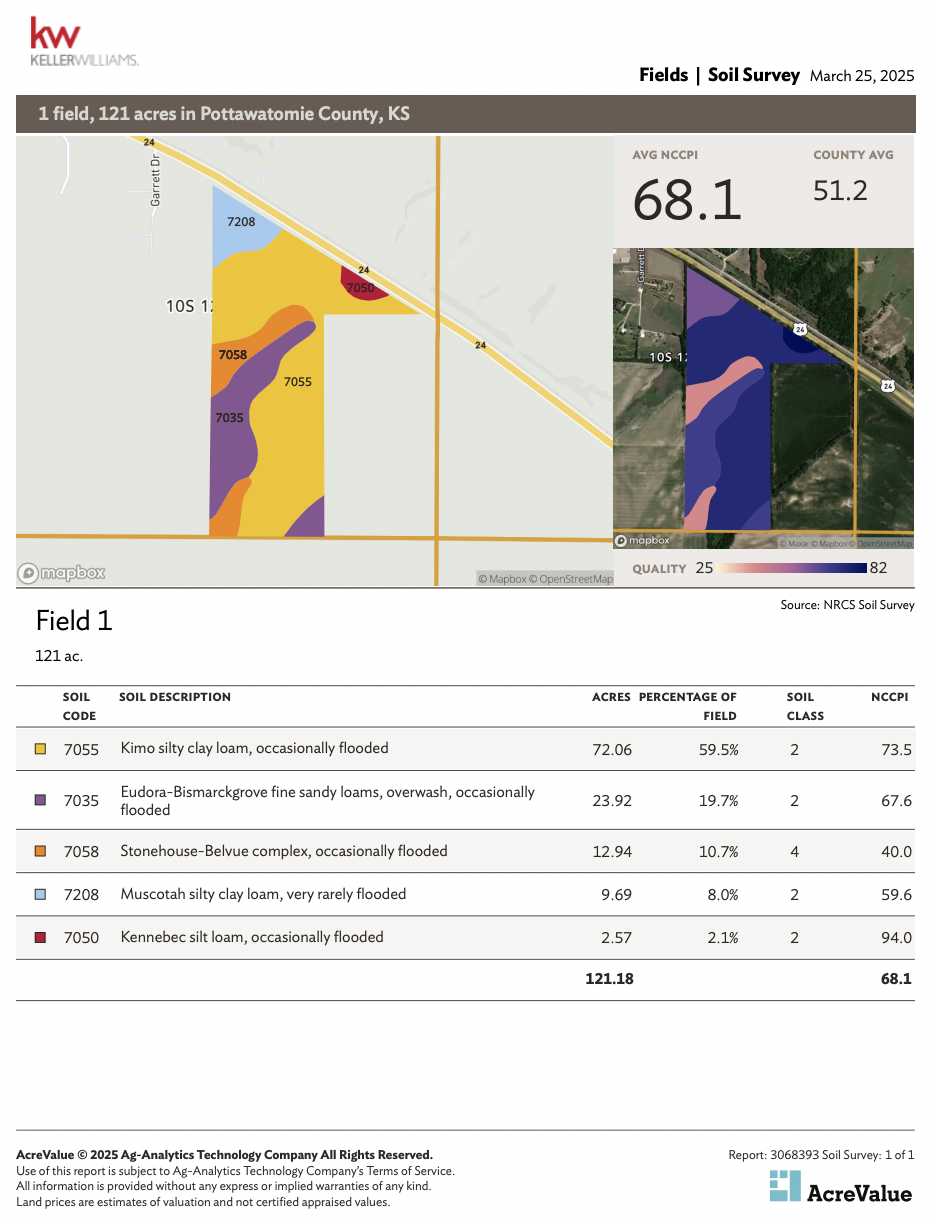Click the Source: NRCS Soil Survey note
Screen dimensions: 936x1224
click(x=847, y=605)
